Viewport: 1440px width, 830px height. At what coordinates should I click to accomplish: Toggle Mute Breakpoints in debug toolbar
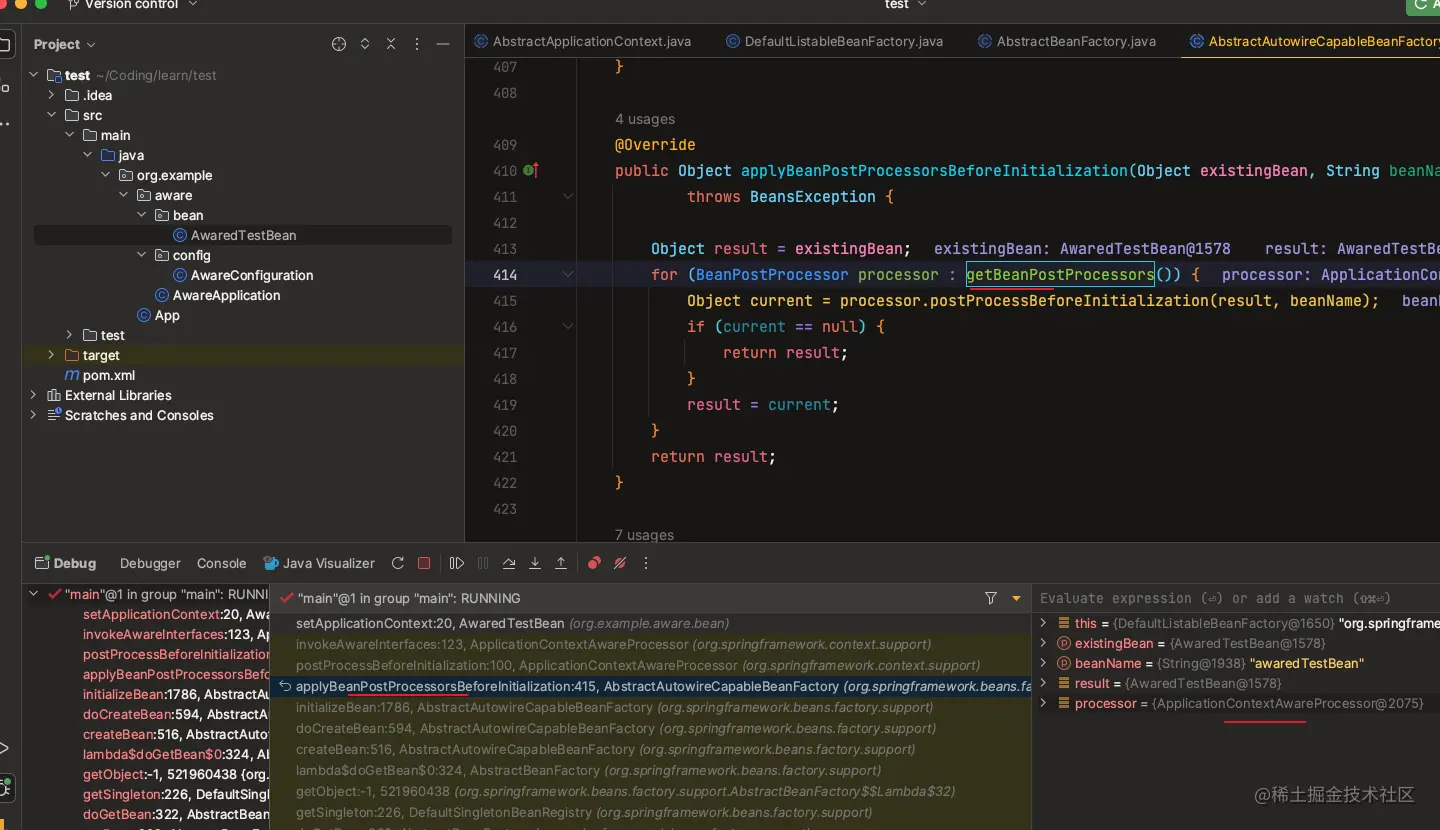coord(620,563)
